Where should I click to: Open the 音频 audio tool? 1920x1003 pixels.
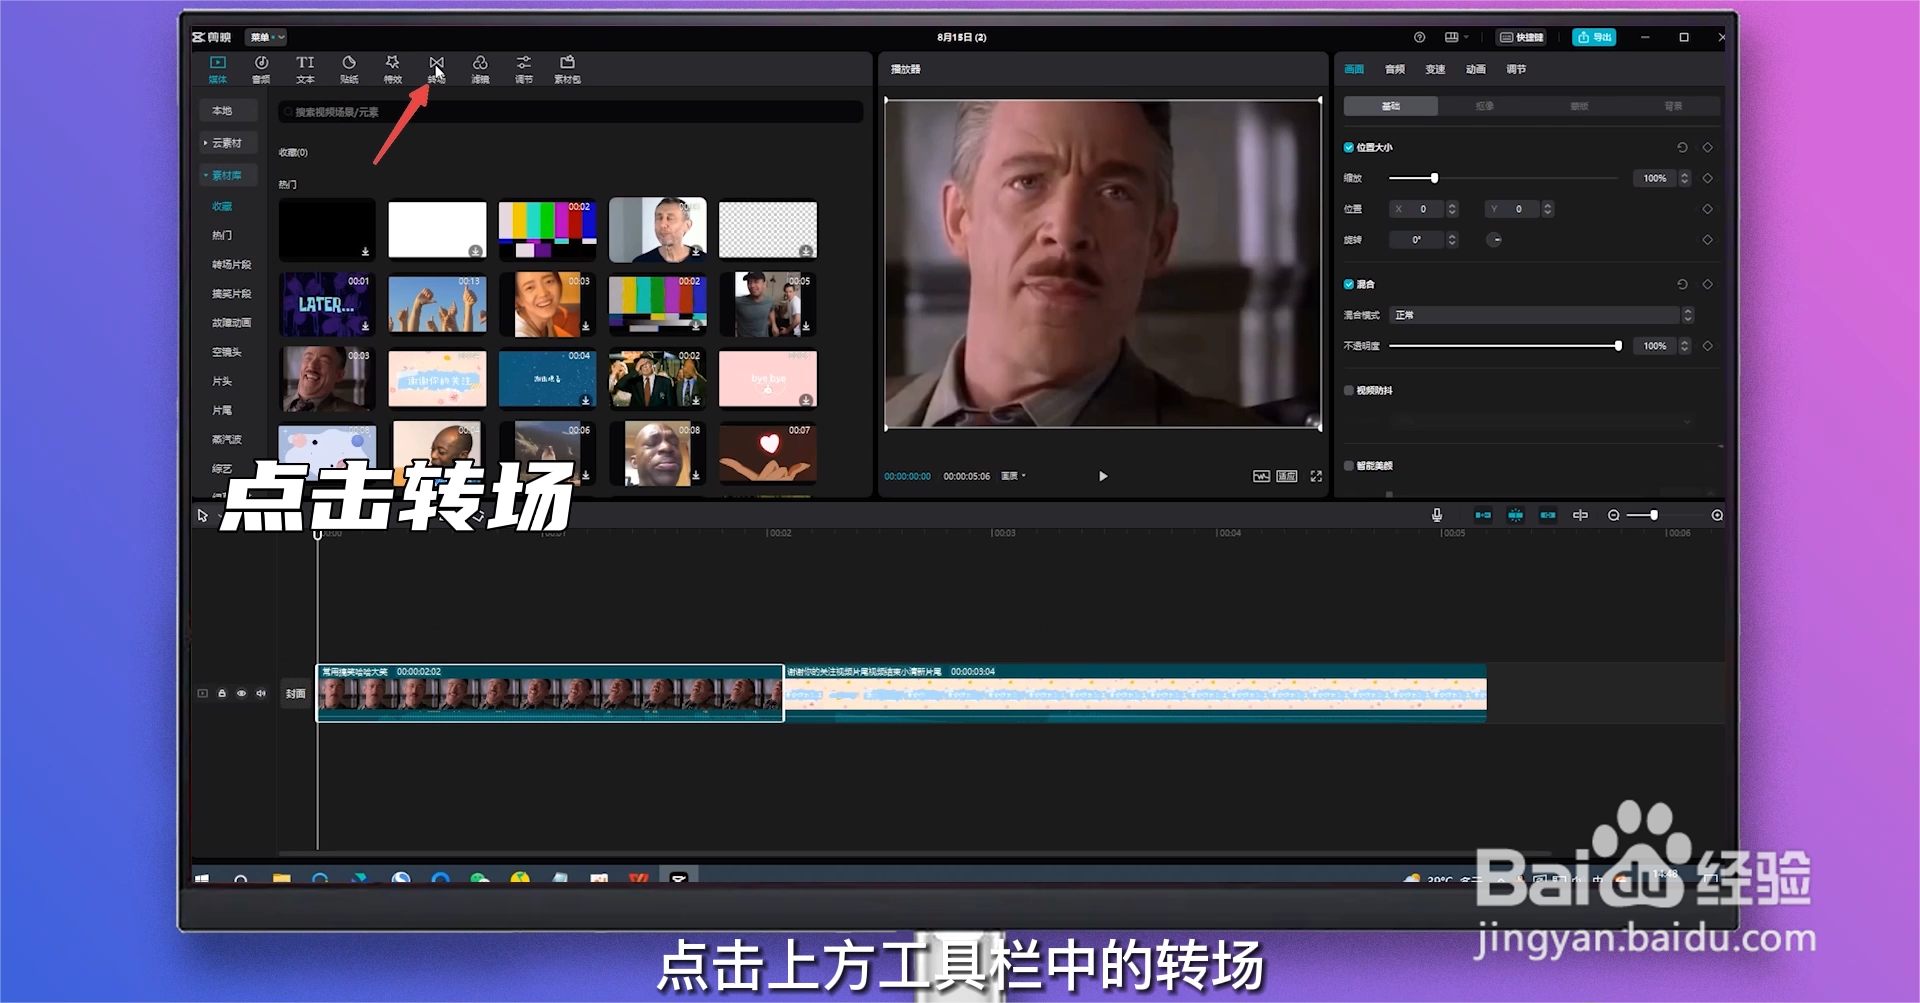click(261, 69)
